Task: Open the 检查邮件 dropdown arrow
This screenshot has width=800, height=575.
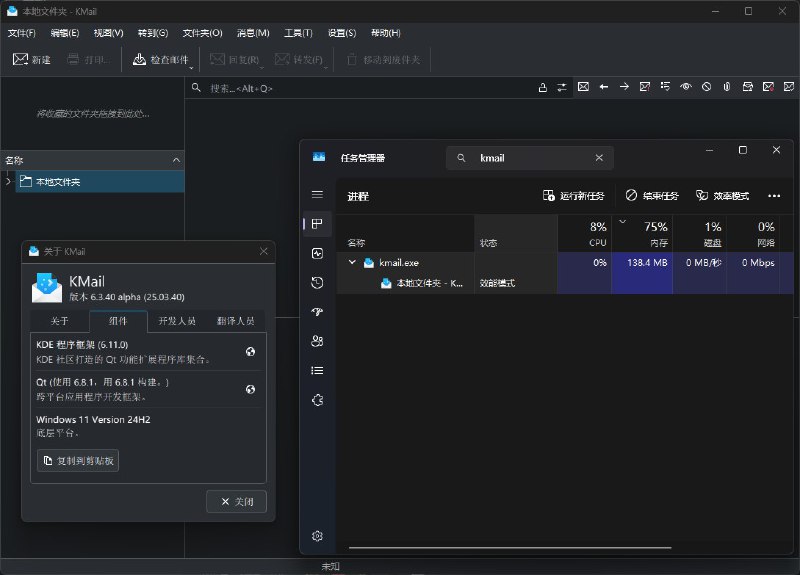Action: click(x=191, y=66)
